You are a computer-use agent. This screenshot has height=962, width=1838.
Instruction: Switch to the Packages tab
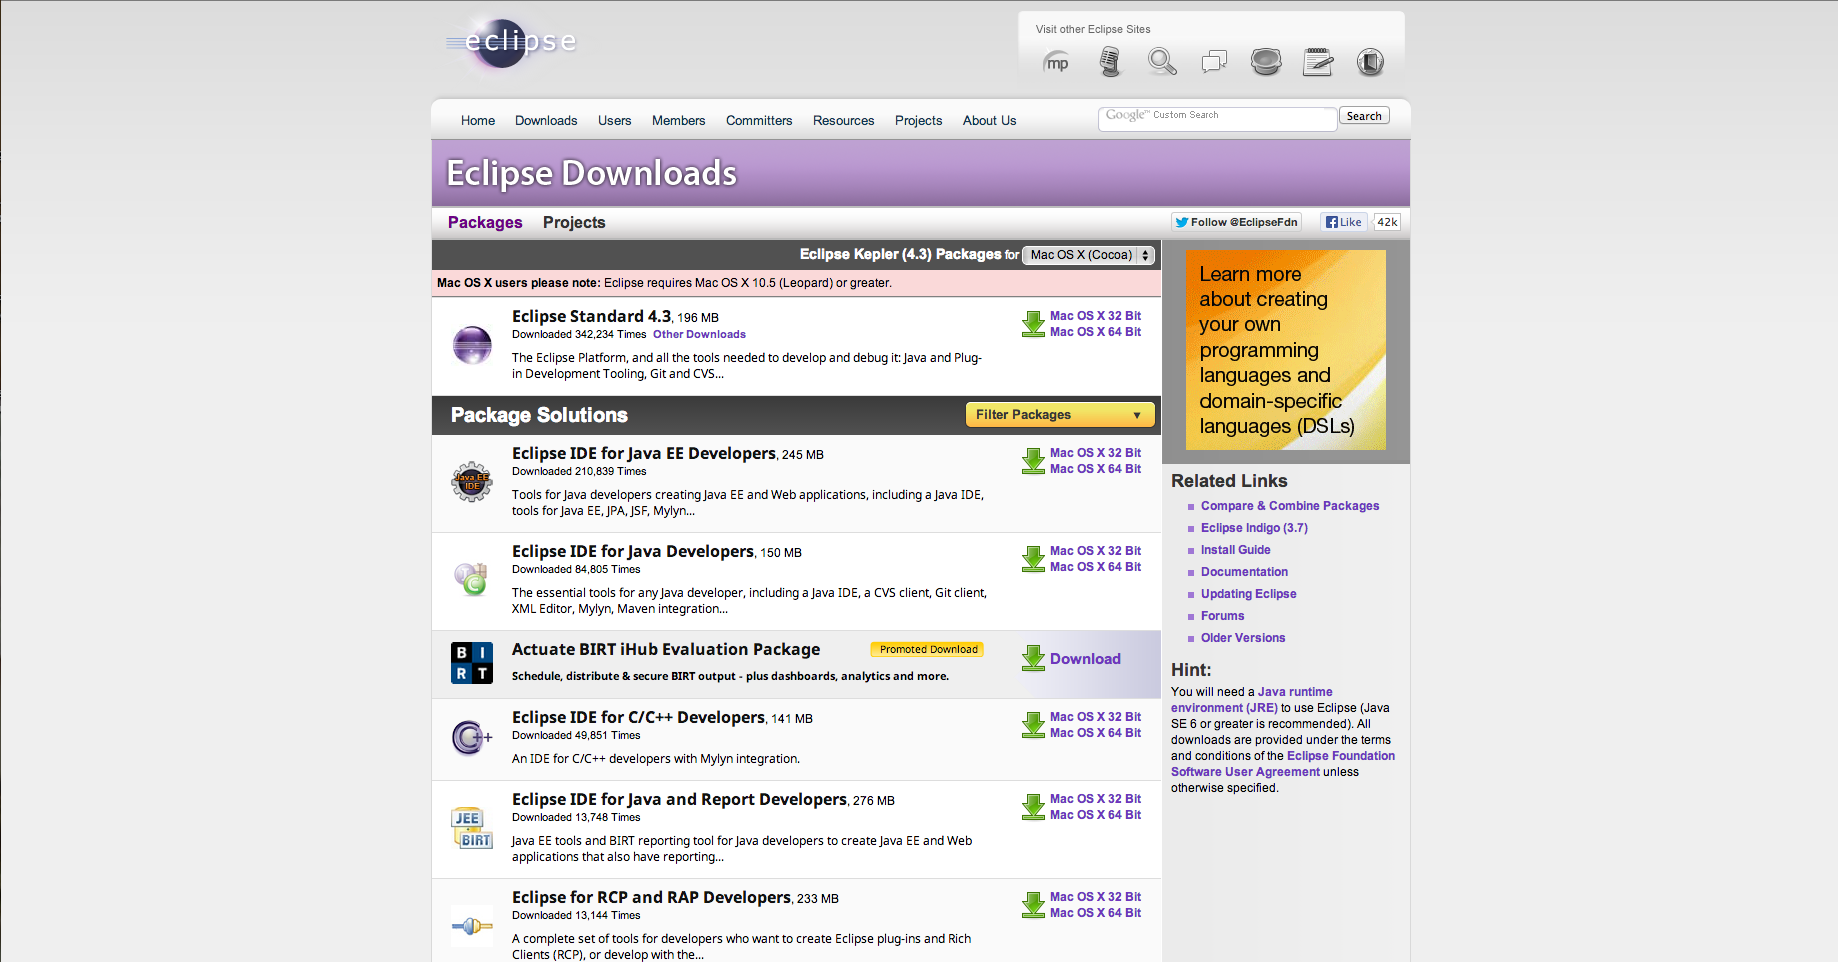click(x=485, y=222)
